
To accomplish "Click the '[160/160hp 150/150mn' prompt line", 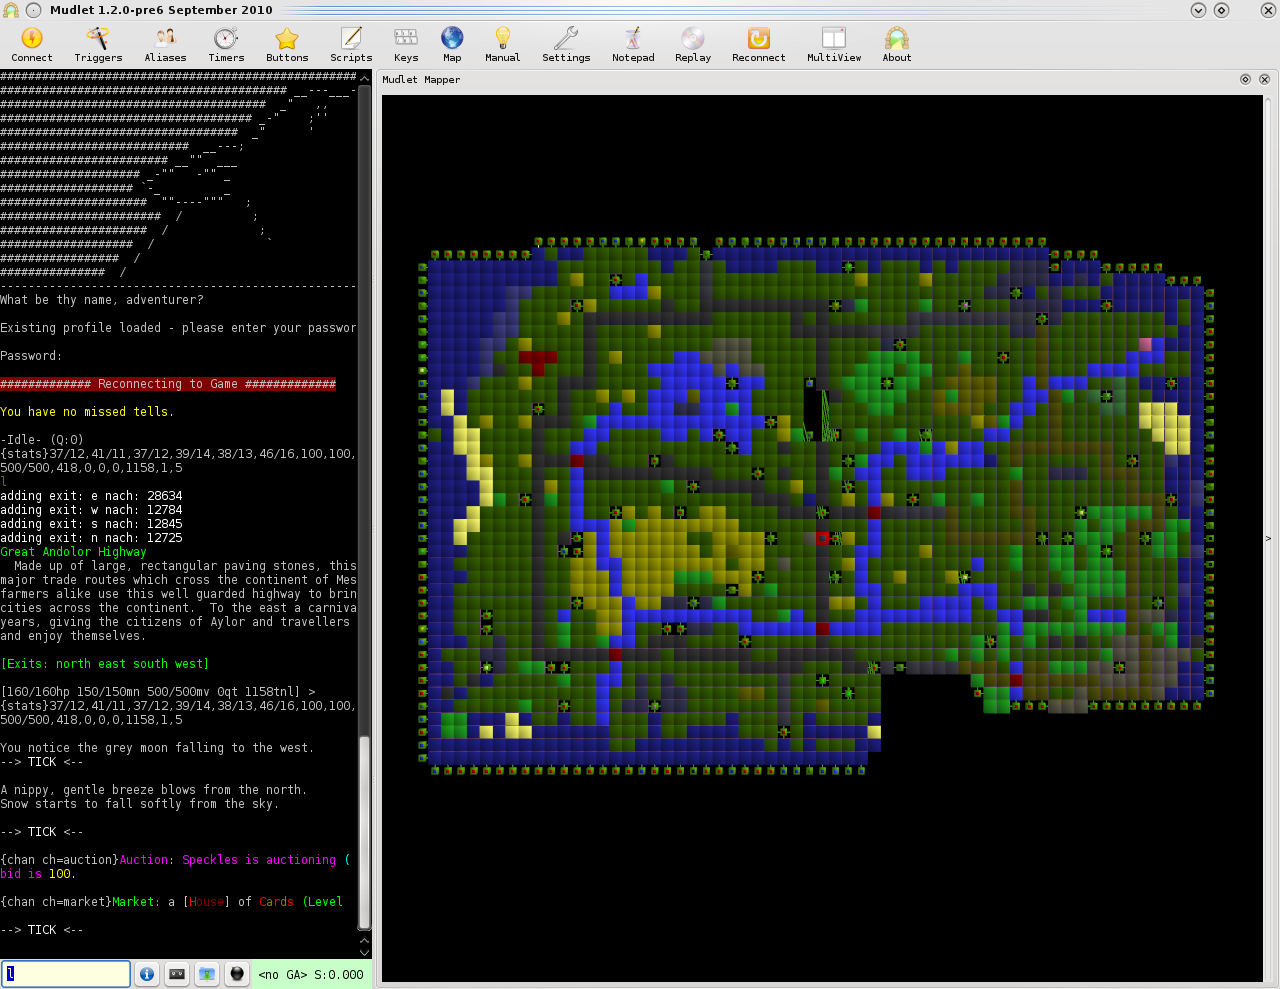I will (158, 692).
